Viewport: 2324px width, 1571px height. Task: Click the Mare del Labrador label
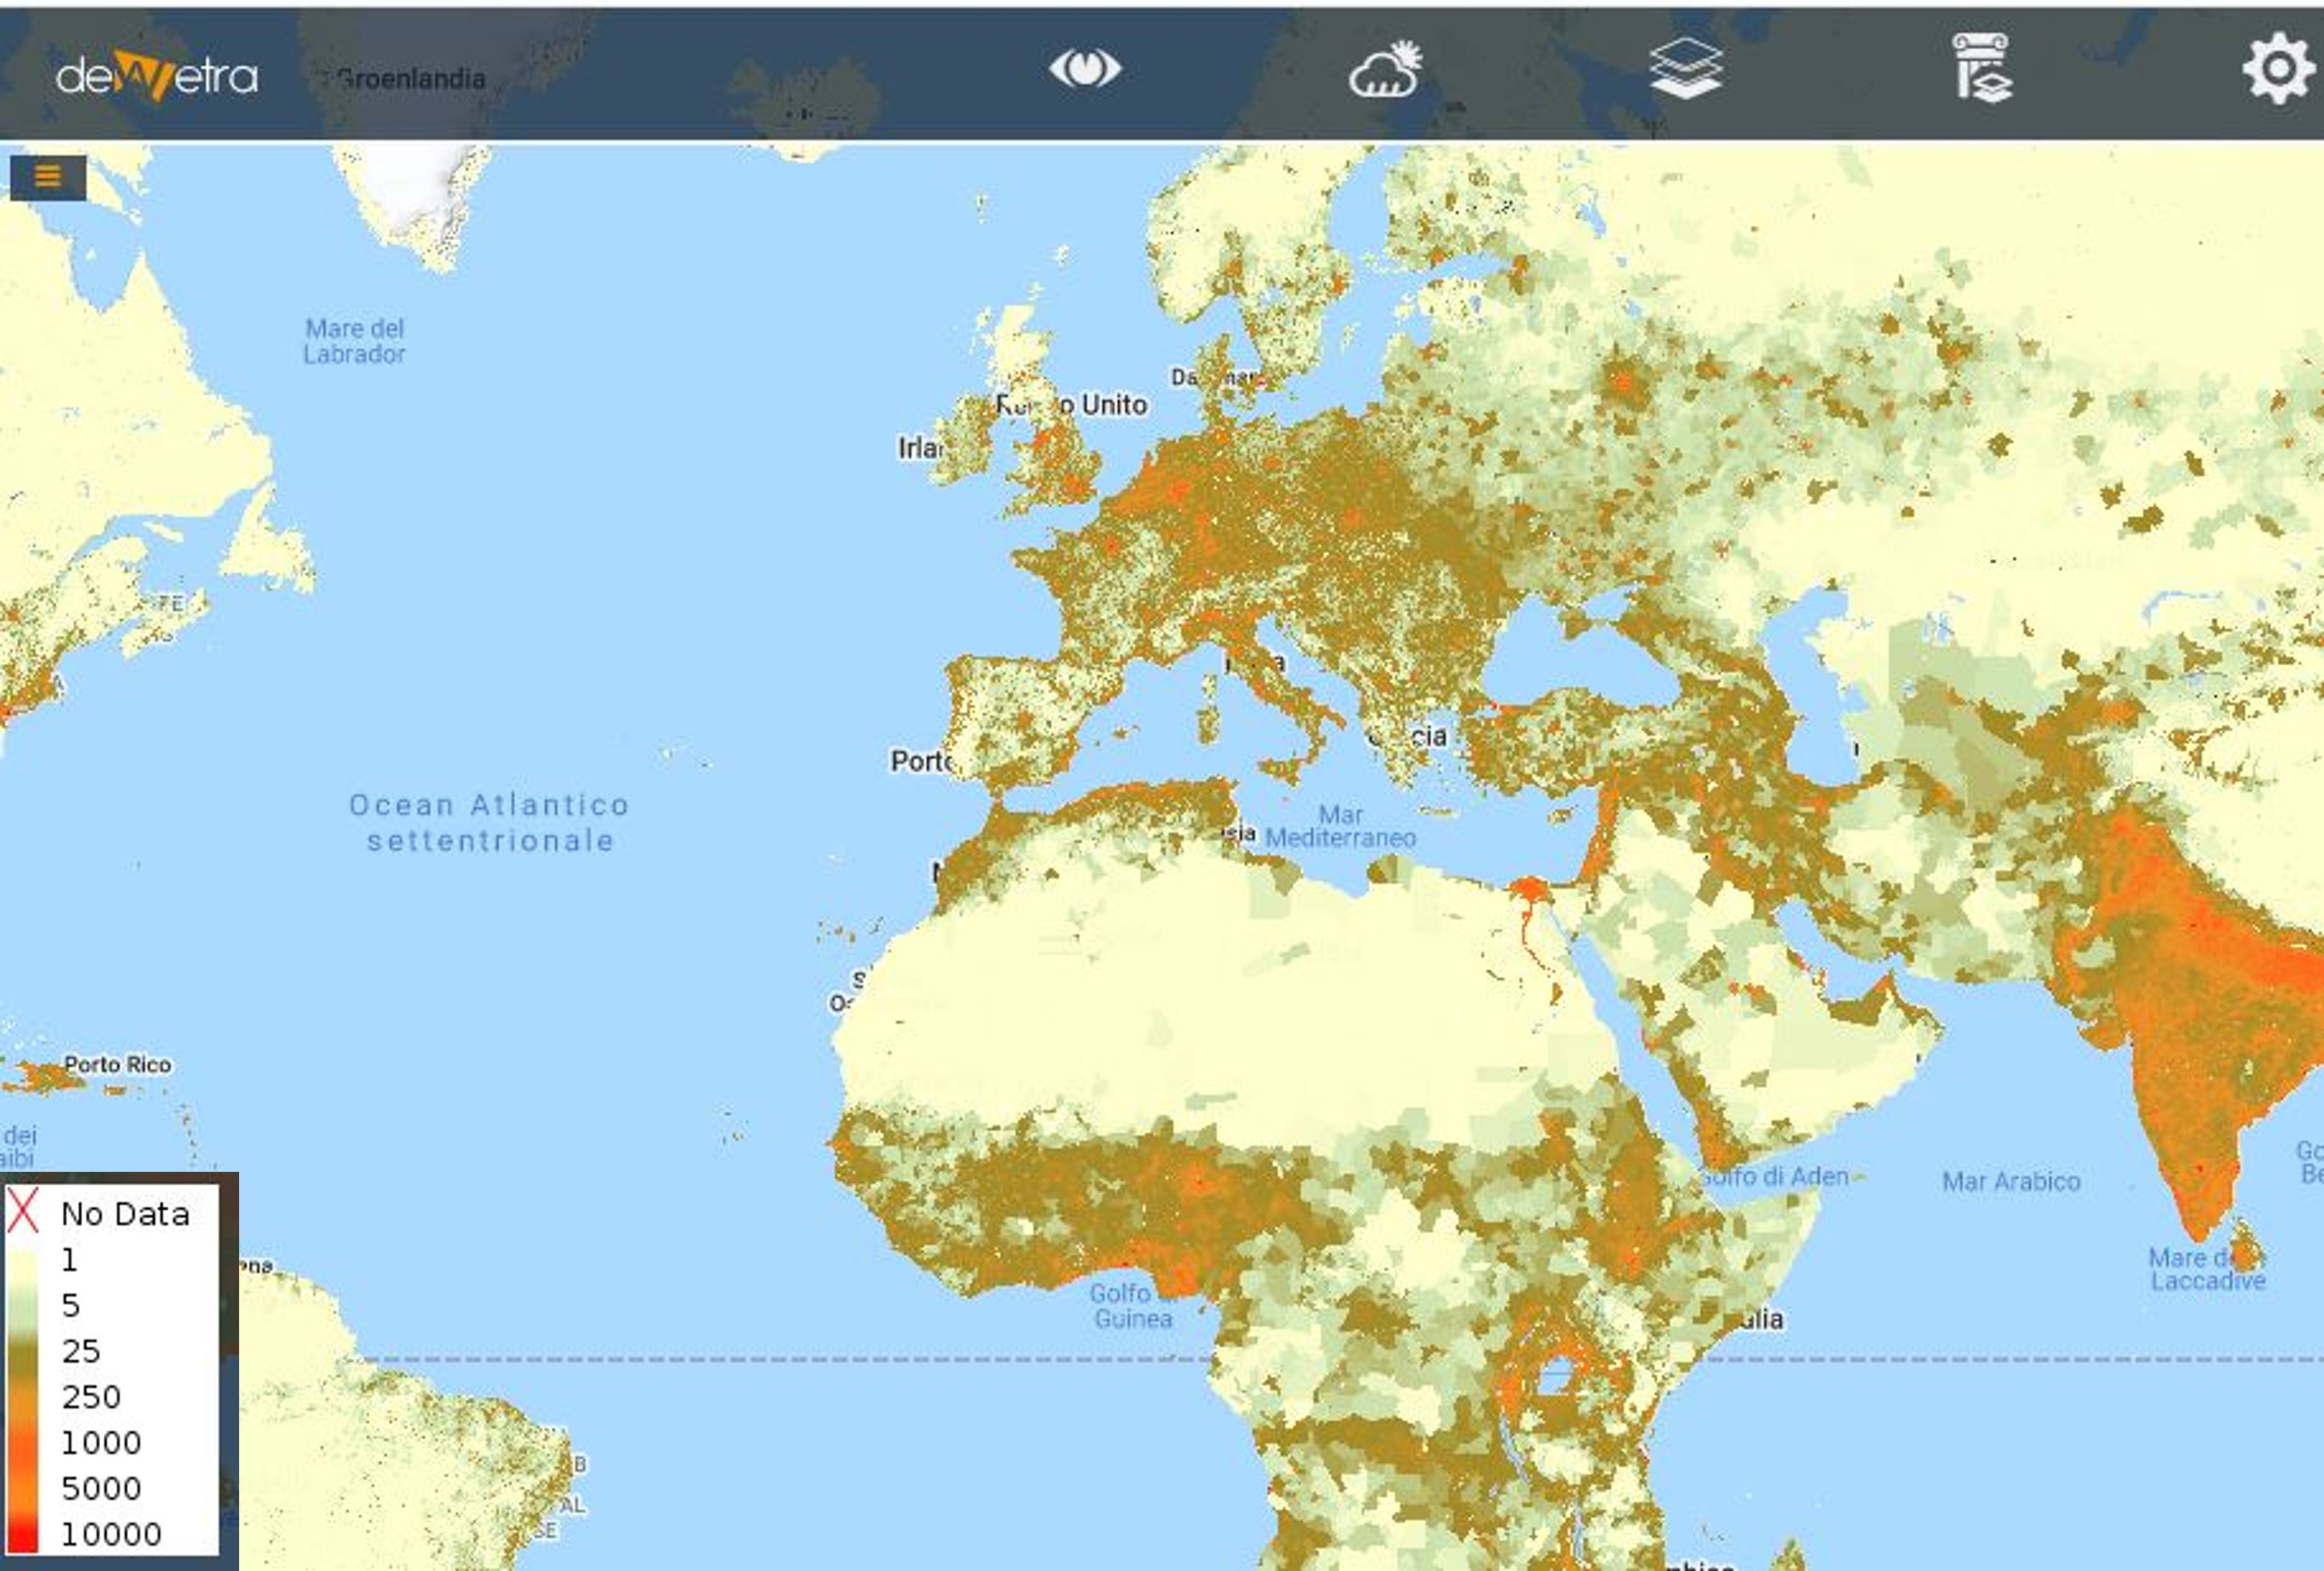point(354,341)
